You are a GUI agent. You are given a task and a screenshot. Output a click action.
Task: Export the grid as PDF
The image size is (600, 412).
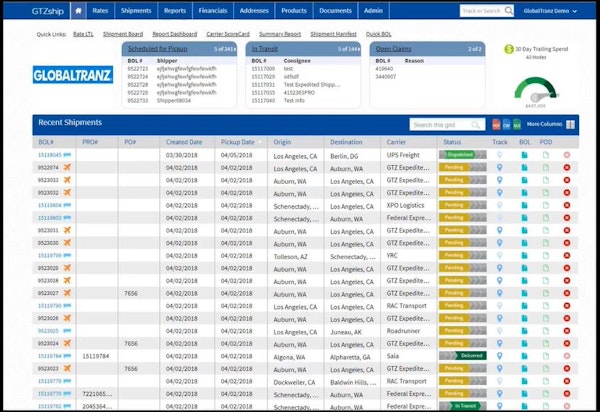tap(496, 125)
